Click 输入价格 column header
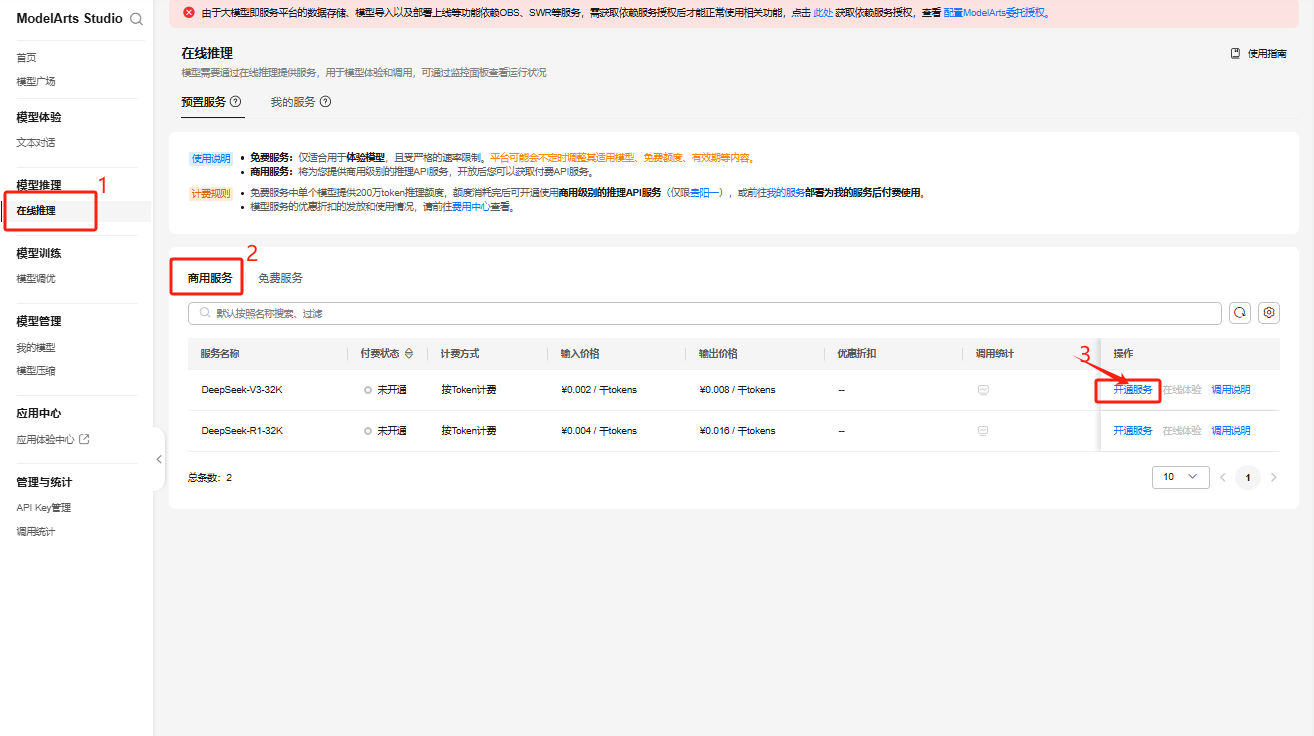 (580, 354)
